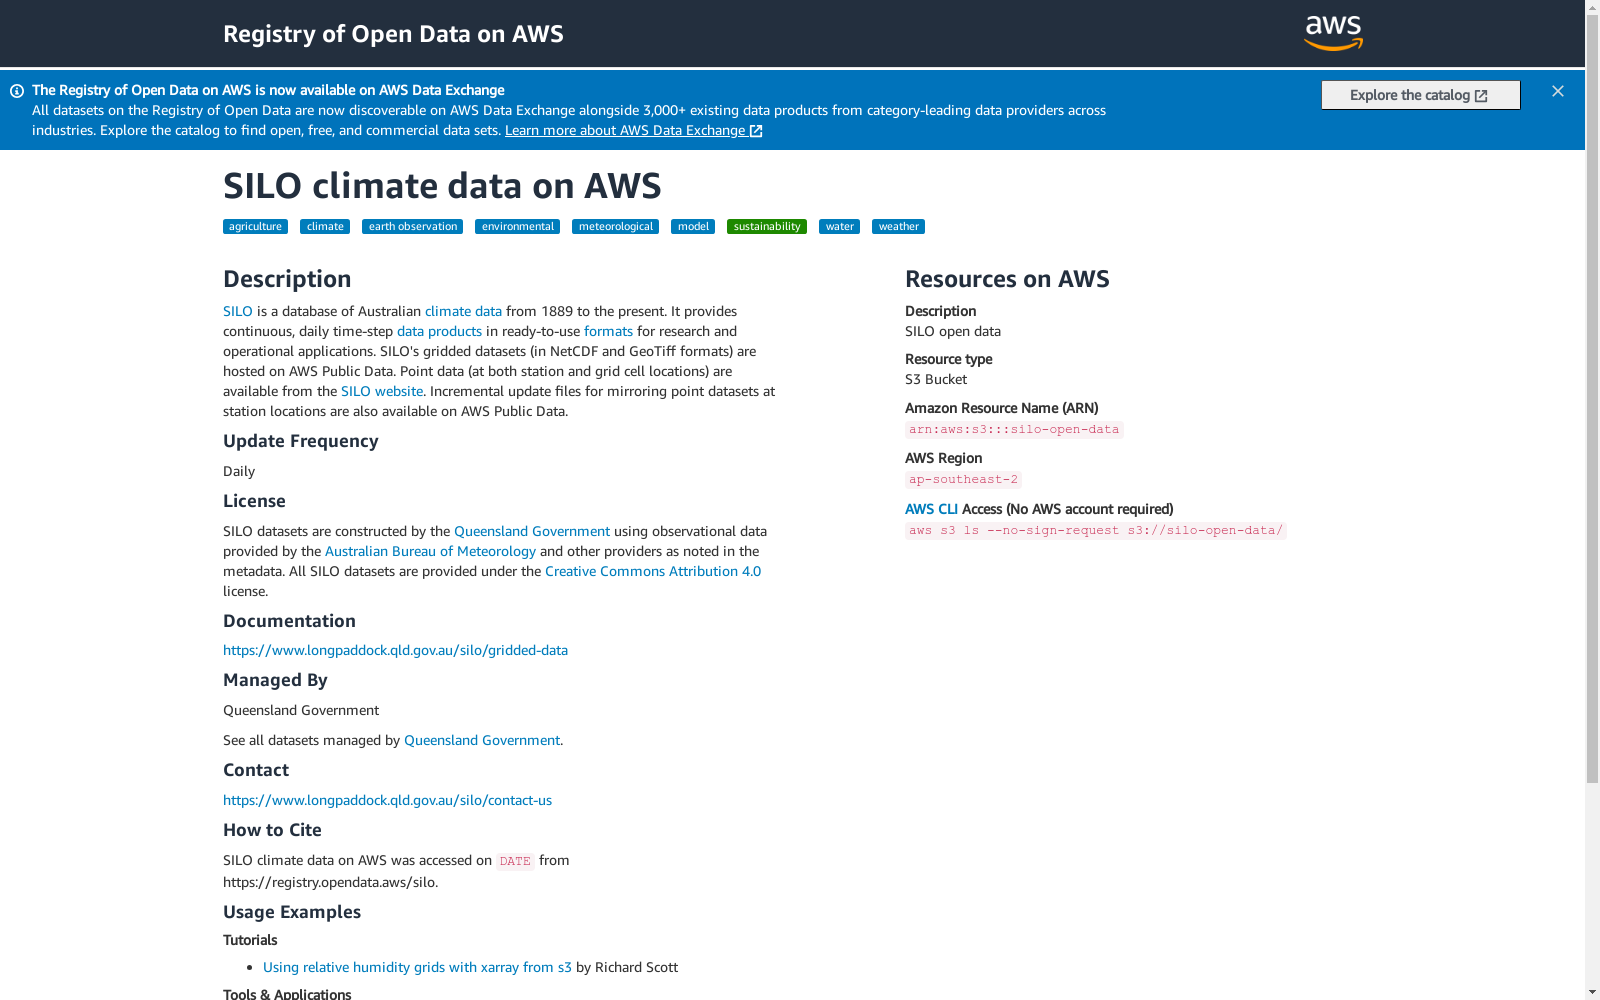This screenshot has width=1600, height=1000.
Task: Open the AWS CLI link
Action: pyautogui.click(x=931, y=509)
